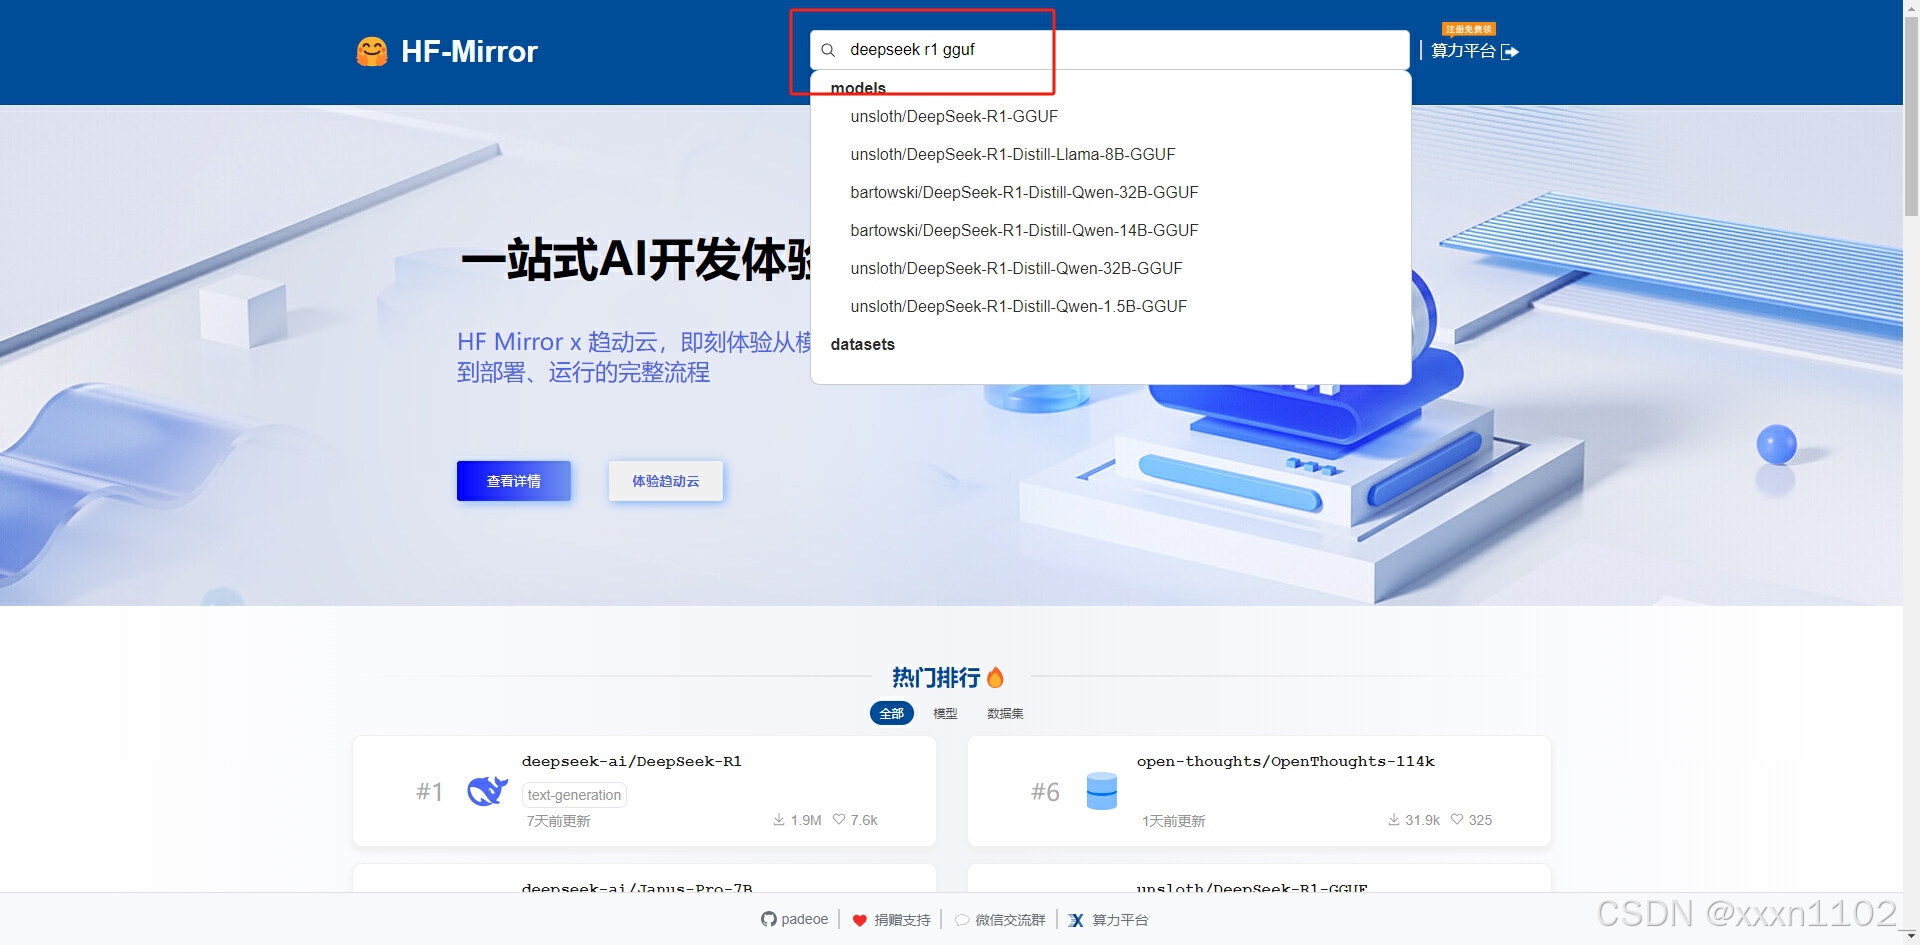Viewport: 1920px width, 945px height.
Task: Click heart likes icon in DeepSeek-R1 card
Action: pos(839,819)
